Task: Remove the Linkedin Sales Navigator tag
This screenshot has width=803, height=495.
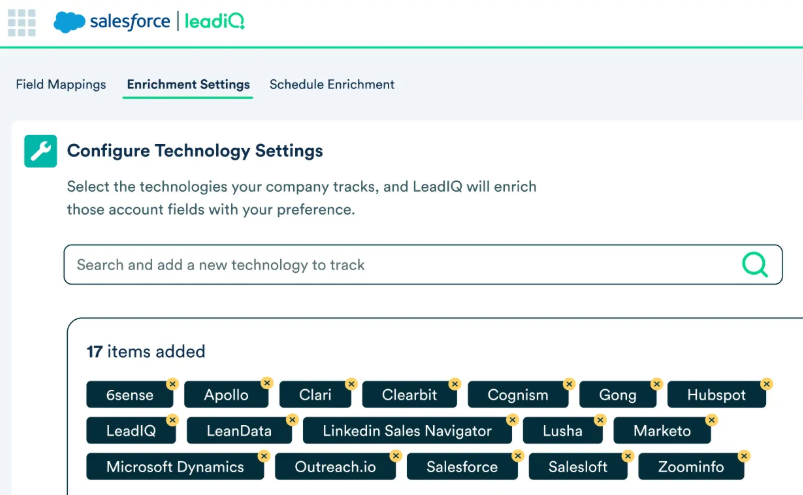Action: point(512,420)
